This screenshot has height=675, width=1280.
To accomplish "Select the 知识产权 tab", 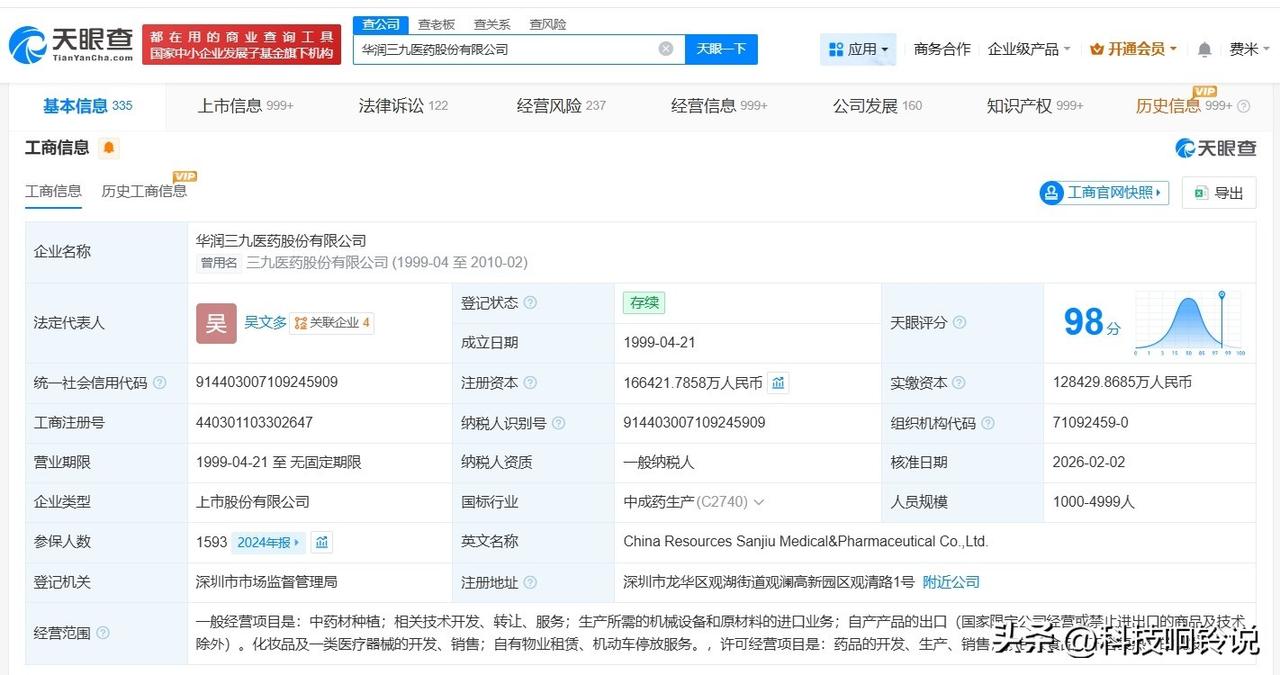I will point(1035,105).
